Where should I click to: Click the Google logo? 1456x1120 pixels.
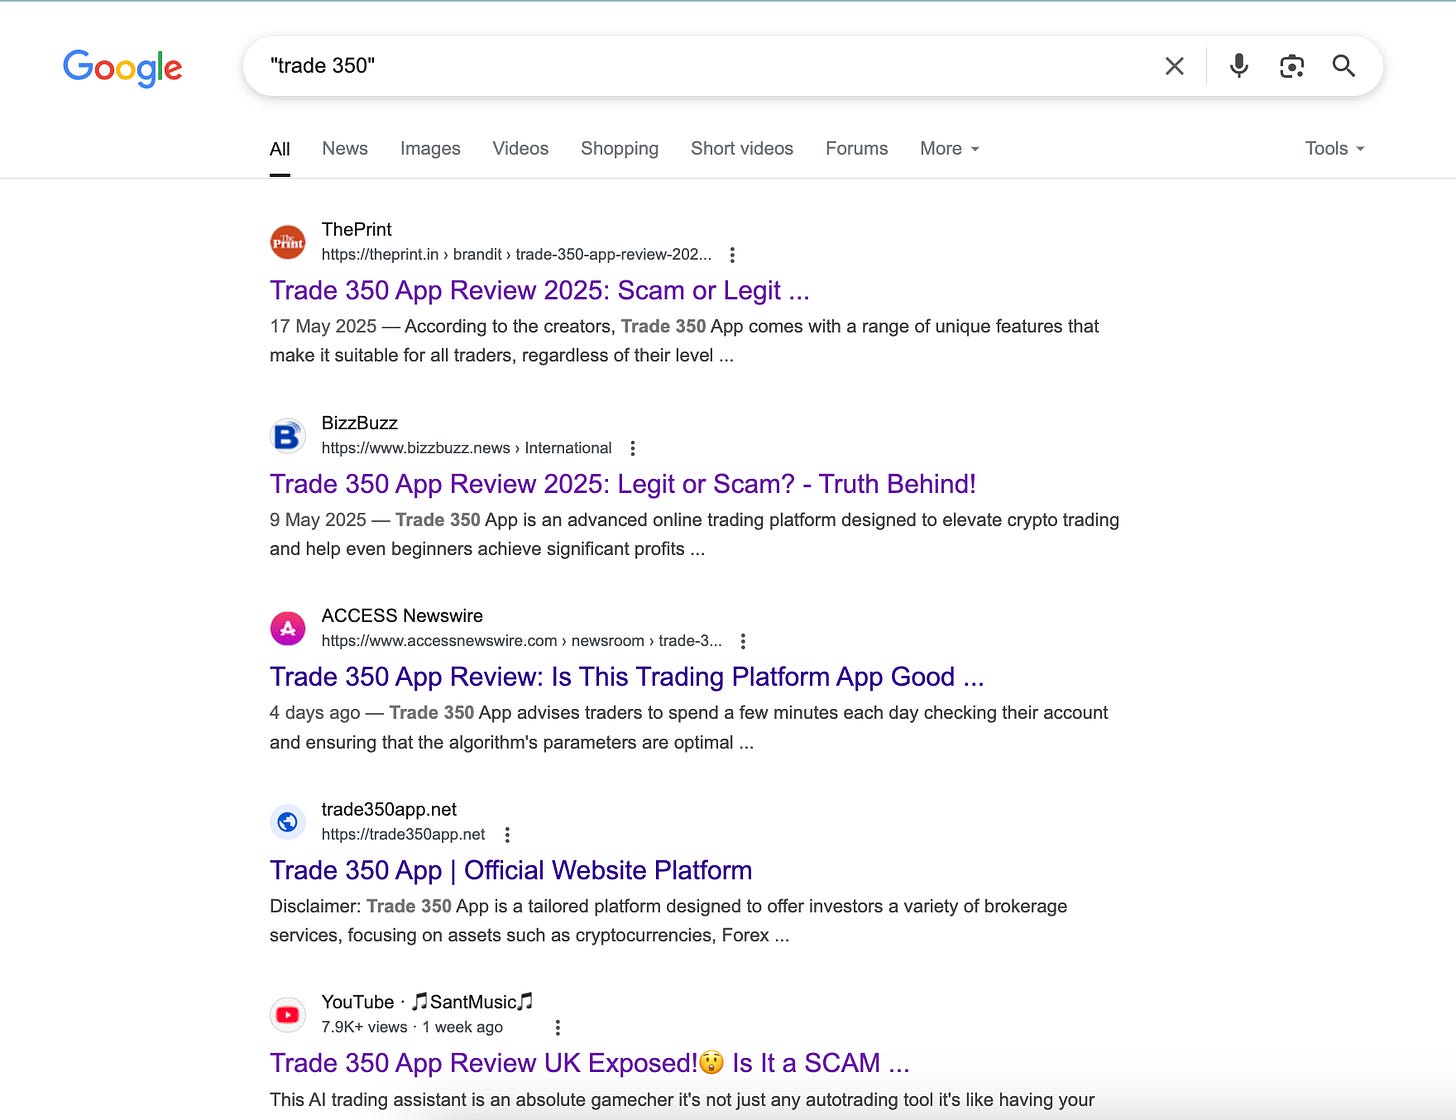(x=122, y=67)
